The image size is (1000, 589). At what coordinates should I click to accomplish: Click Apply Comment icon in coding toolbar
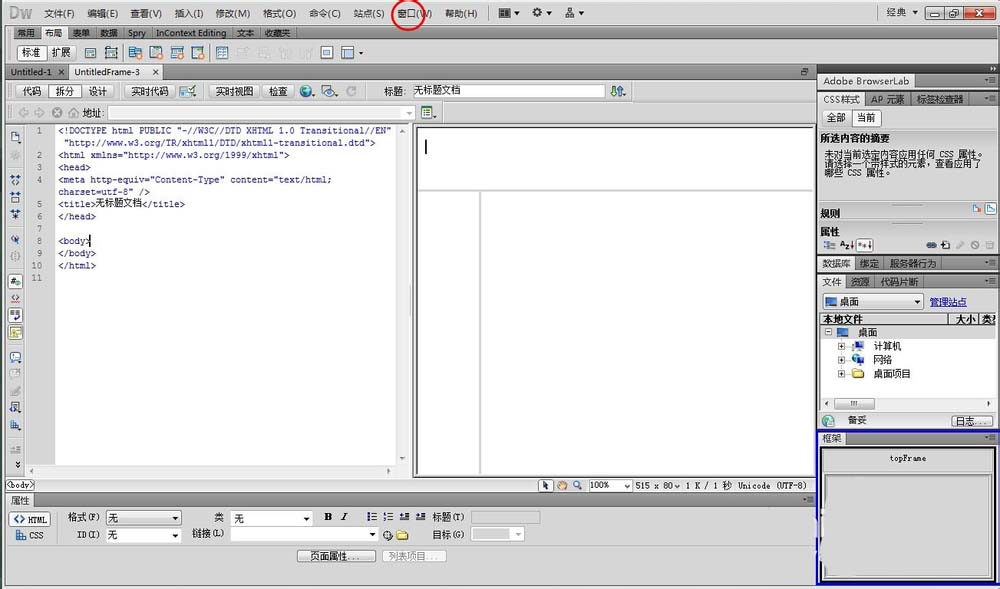pyautogui.click(x=15, y=358)
